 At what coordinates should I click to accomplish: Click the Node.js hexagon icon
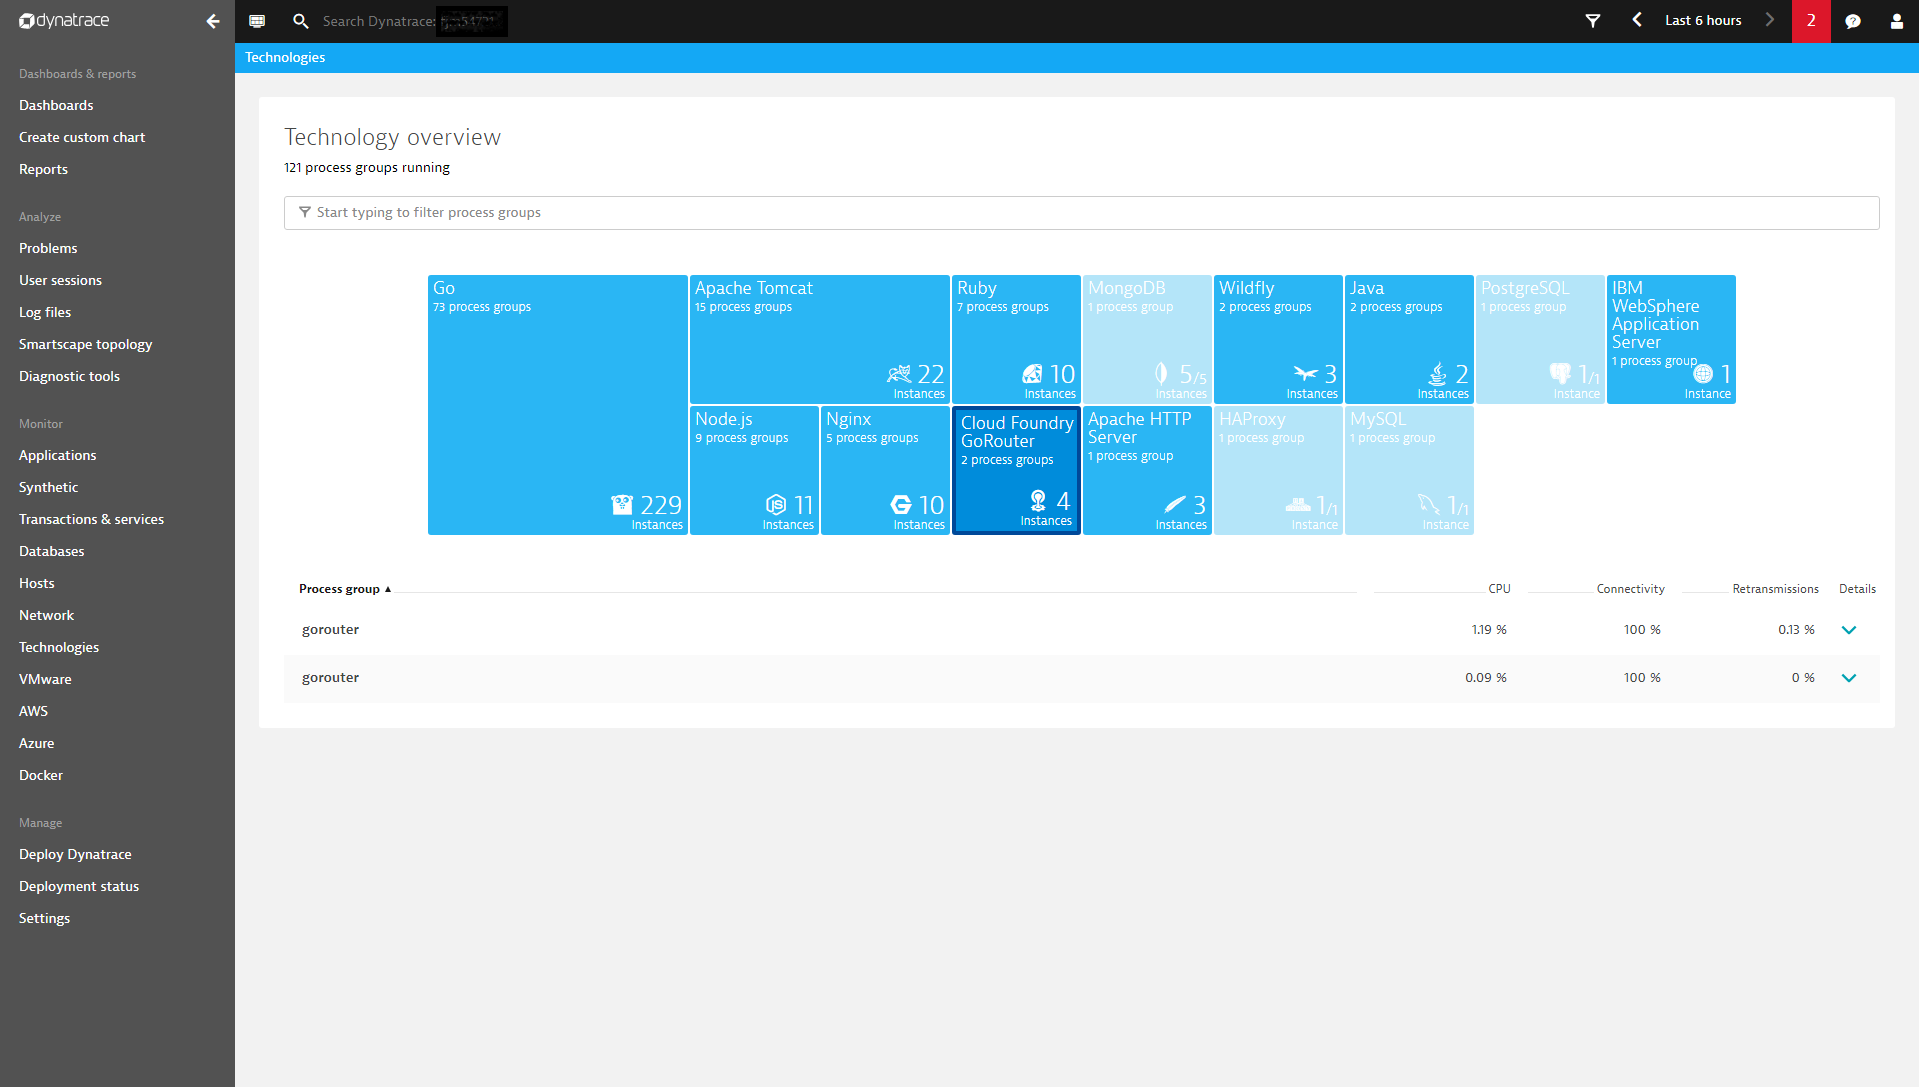[776, 505]
